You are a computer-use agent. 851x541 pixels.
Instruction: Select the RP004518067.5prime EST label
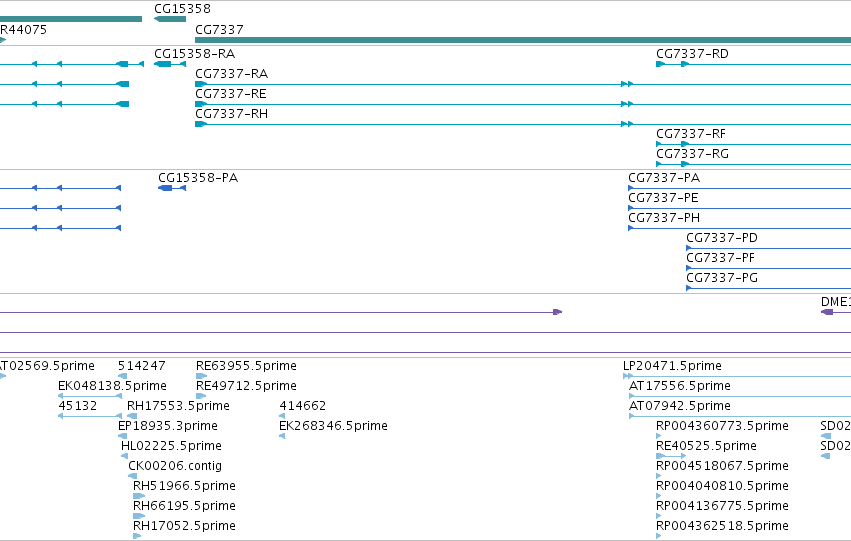[722, 467]
